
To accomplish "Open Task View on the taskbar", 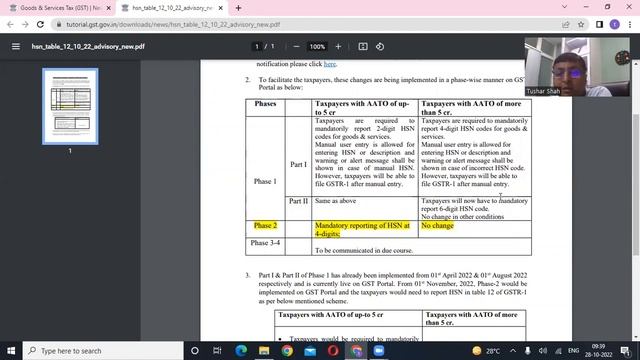I will point(217,351).
